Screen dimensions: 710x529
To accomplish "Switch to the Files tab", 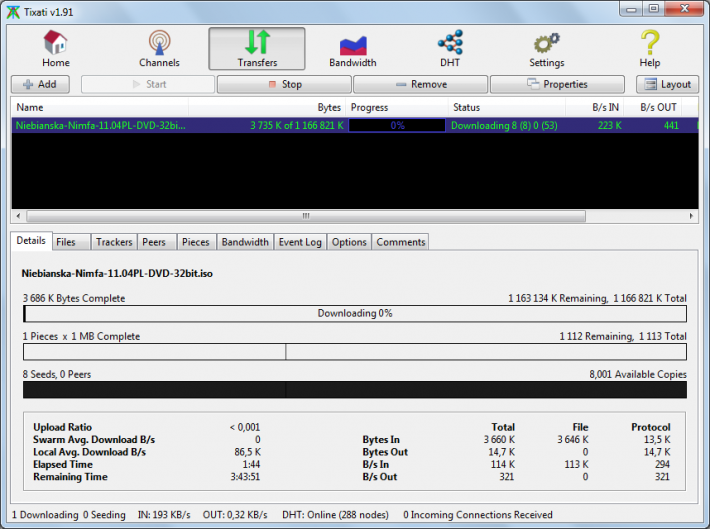I will 71,242.
